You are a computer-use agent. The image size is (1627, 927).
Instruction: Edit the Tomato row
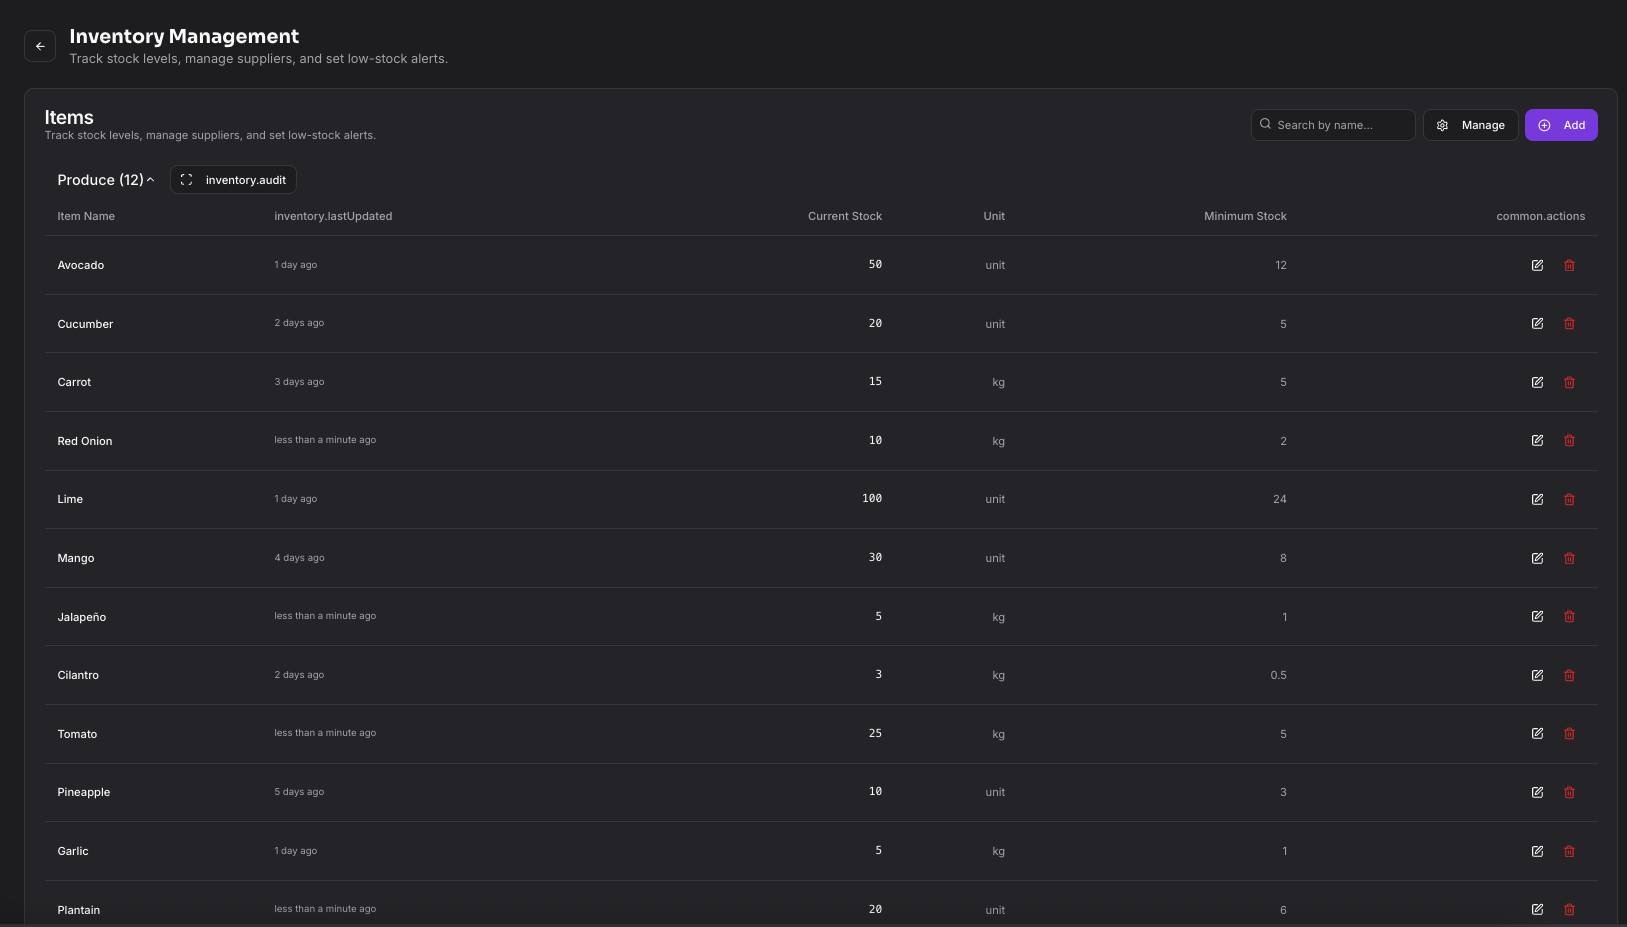[1537, 733]
